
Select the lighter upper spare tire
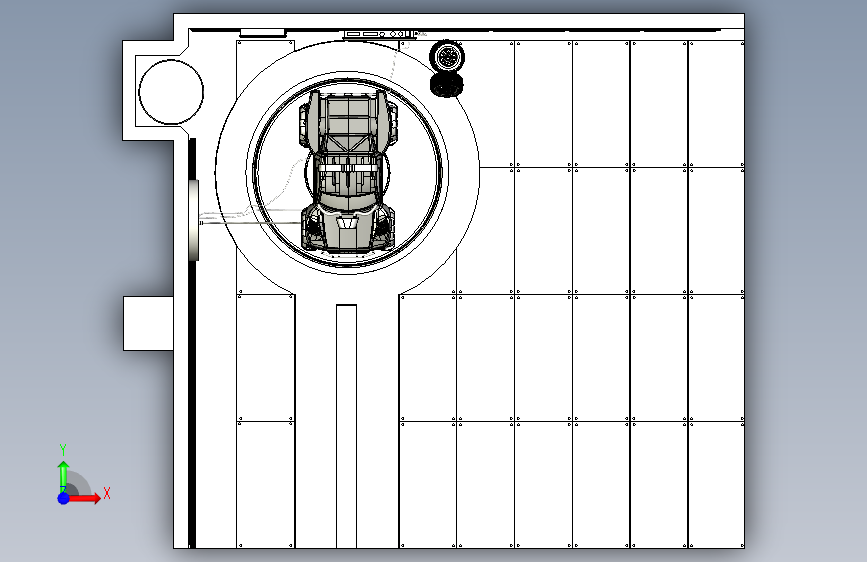447,56
